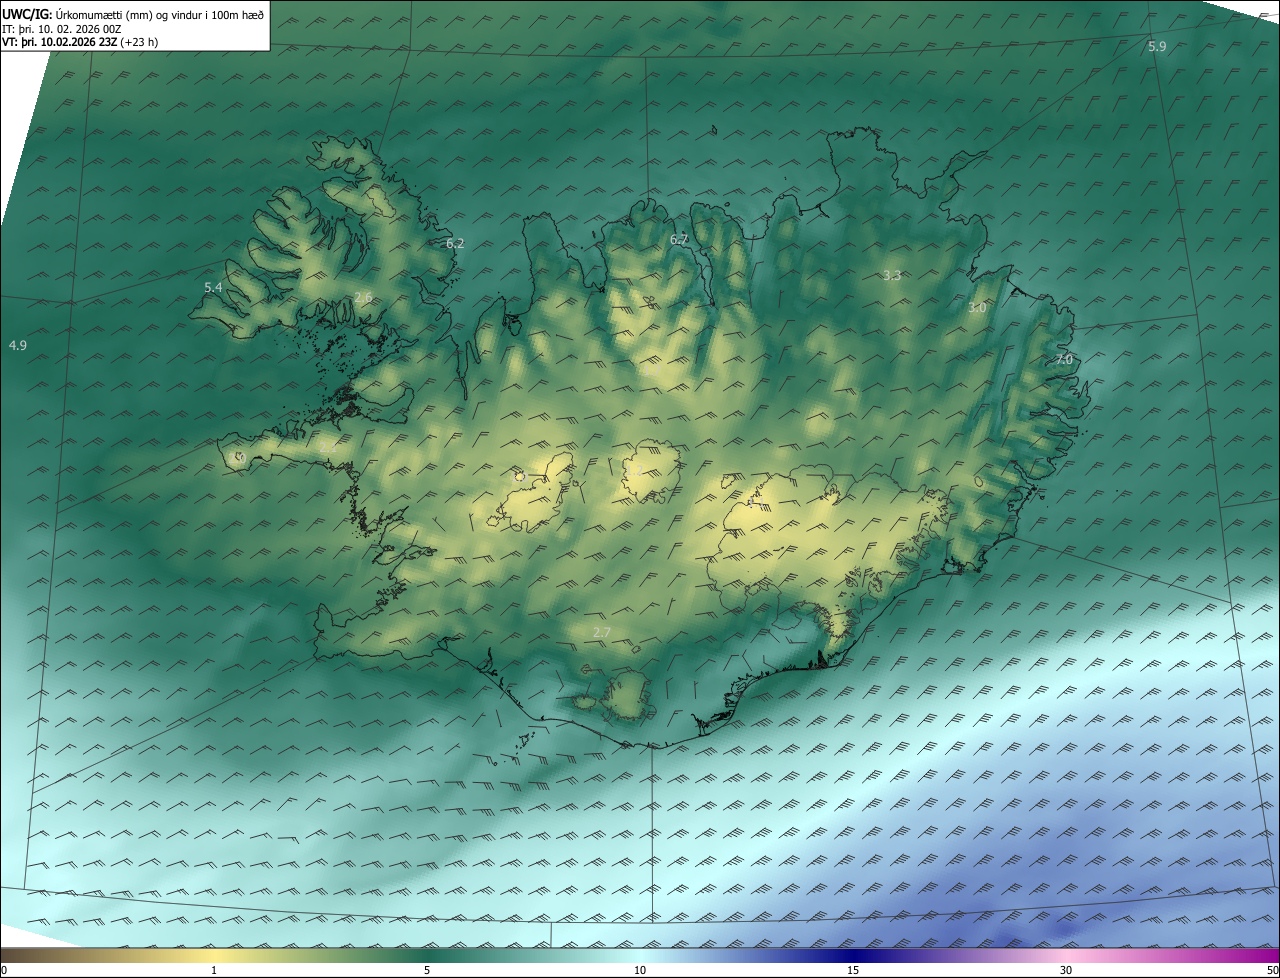Click the 50 label on the color scale
The width and height of the screenshot is (1280, 978).
click(1272, 970)
